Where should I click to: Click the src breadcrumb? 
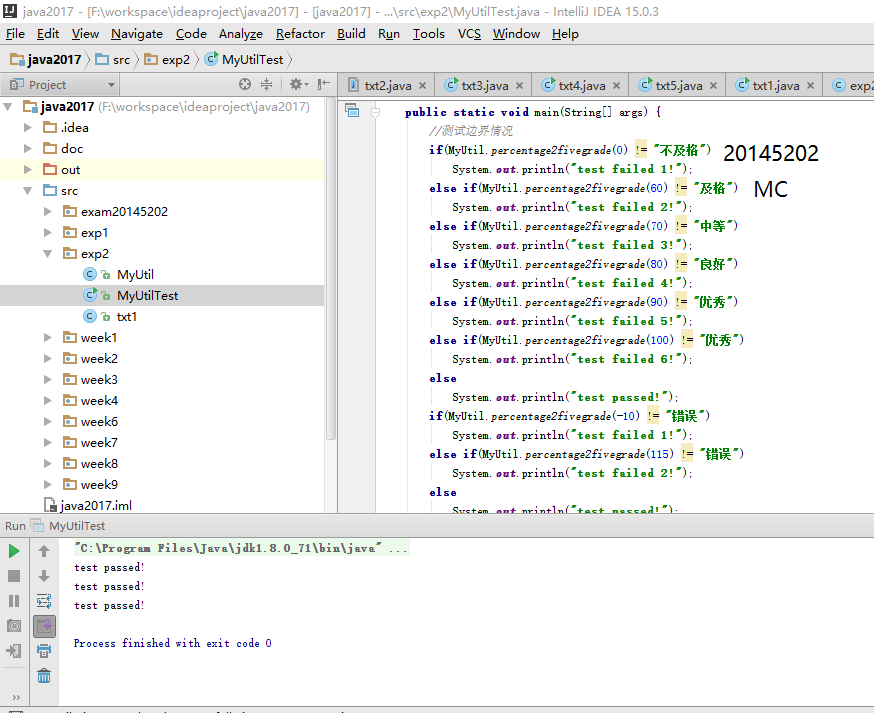(113, 60)
